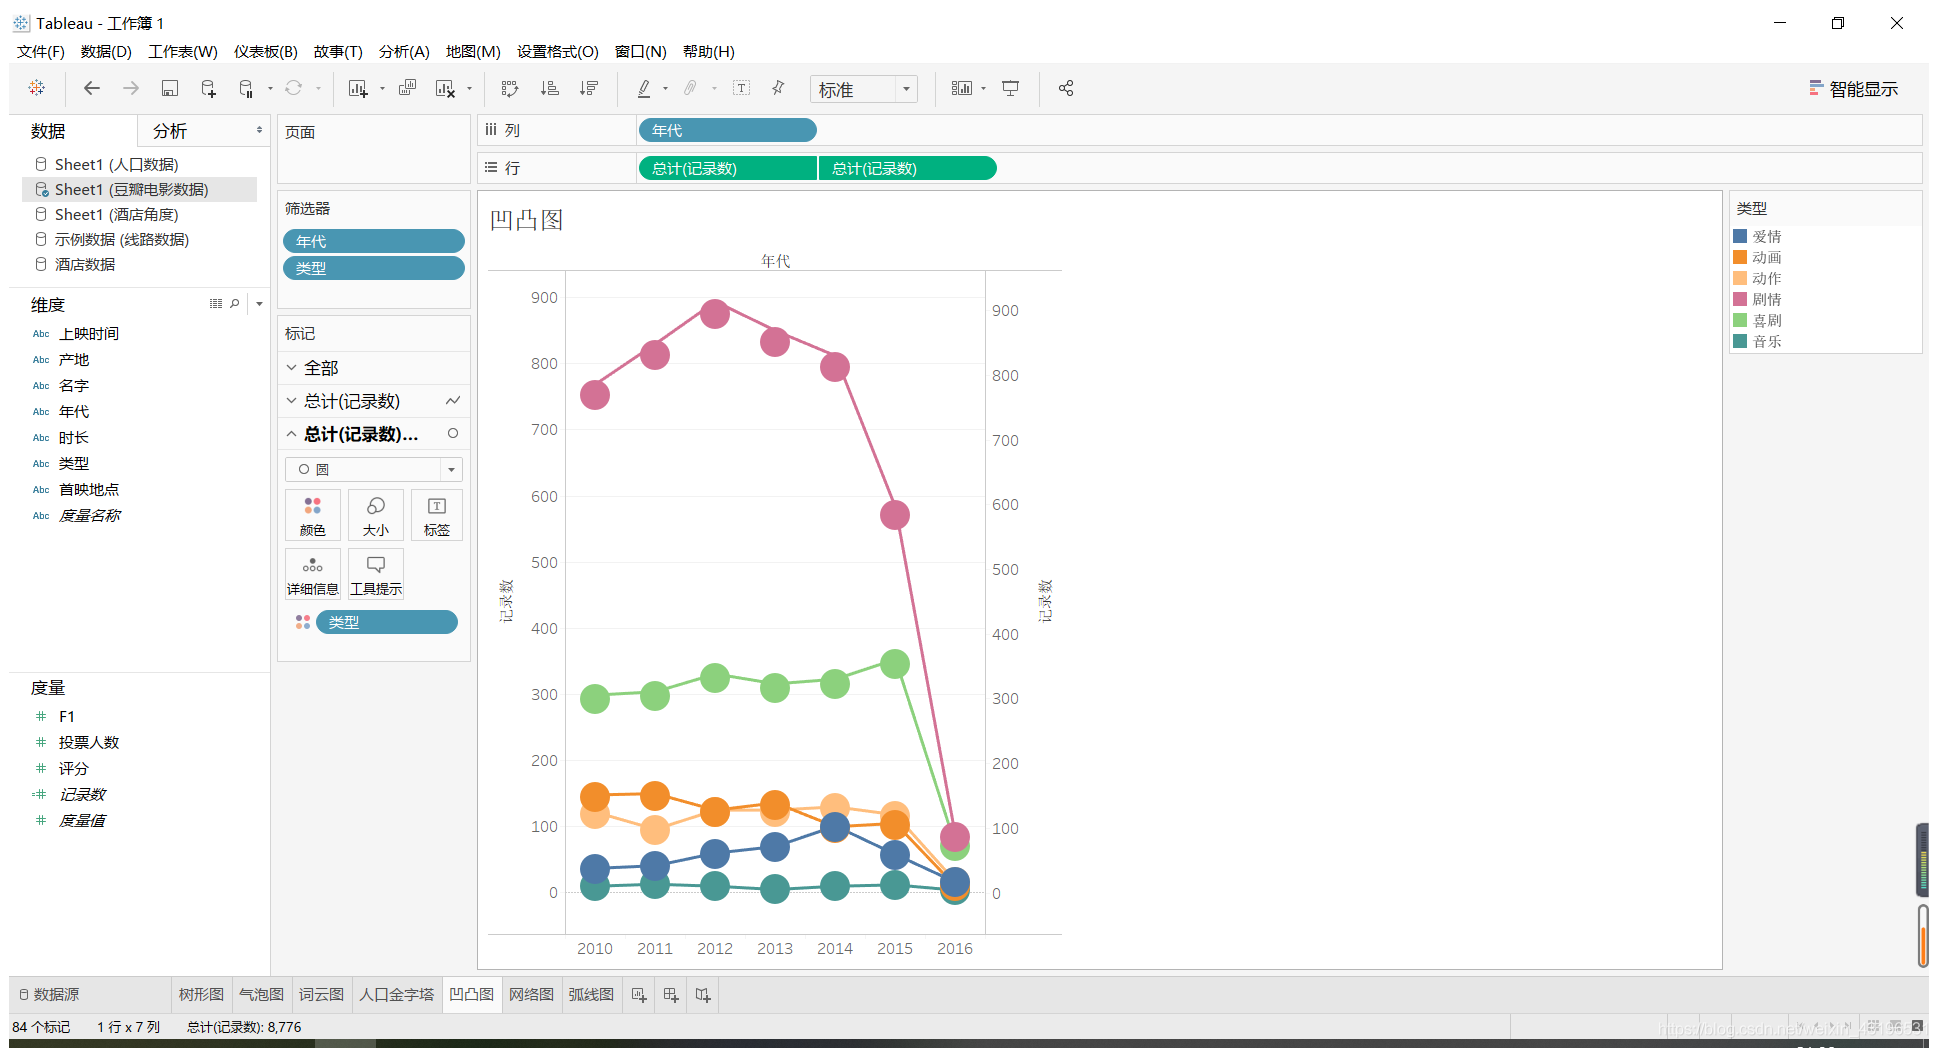Viewport: 1938px width, 1048px height.
Task: Open the show/hide cards dropdown arrow
Action: (x=984, y=89)
